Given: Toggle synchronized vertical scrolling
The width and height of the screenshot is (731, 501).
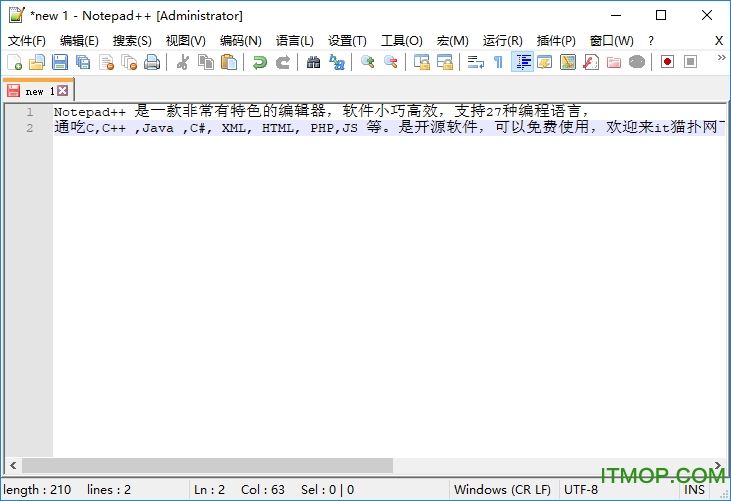Looking at the screenshot, I should click(421, 62).
